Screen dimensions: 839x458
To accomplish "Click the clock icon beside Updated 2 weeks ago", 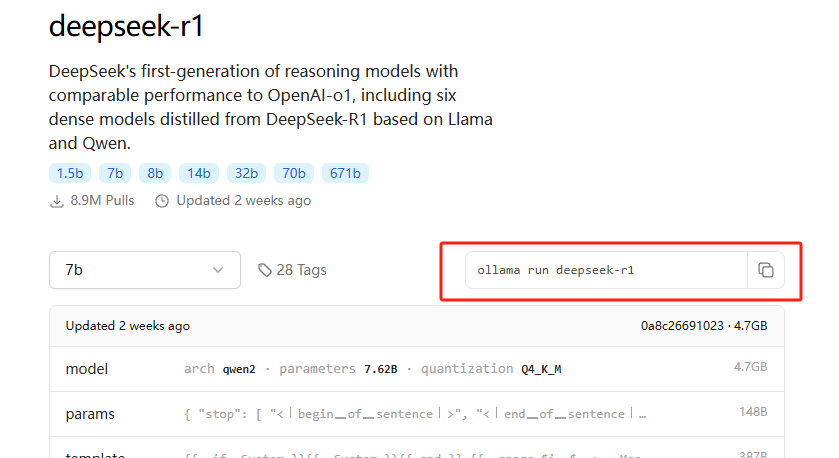I will coord(162,201).
